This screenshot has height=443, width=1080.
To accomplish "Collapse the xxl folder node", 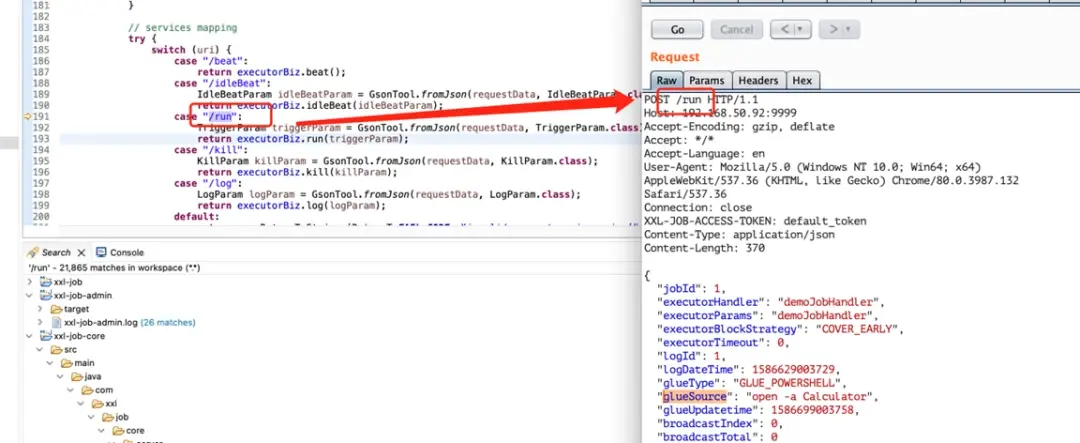I will (x=83, y=403).
